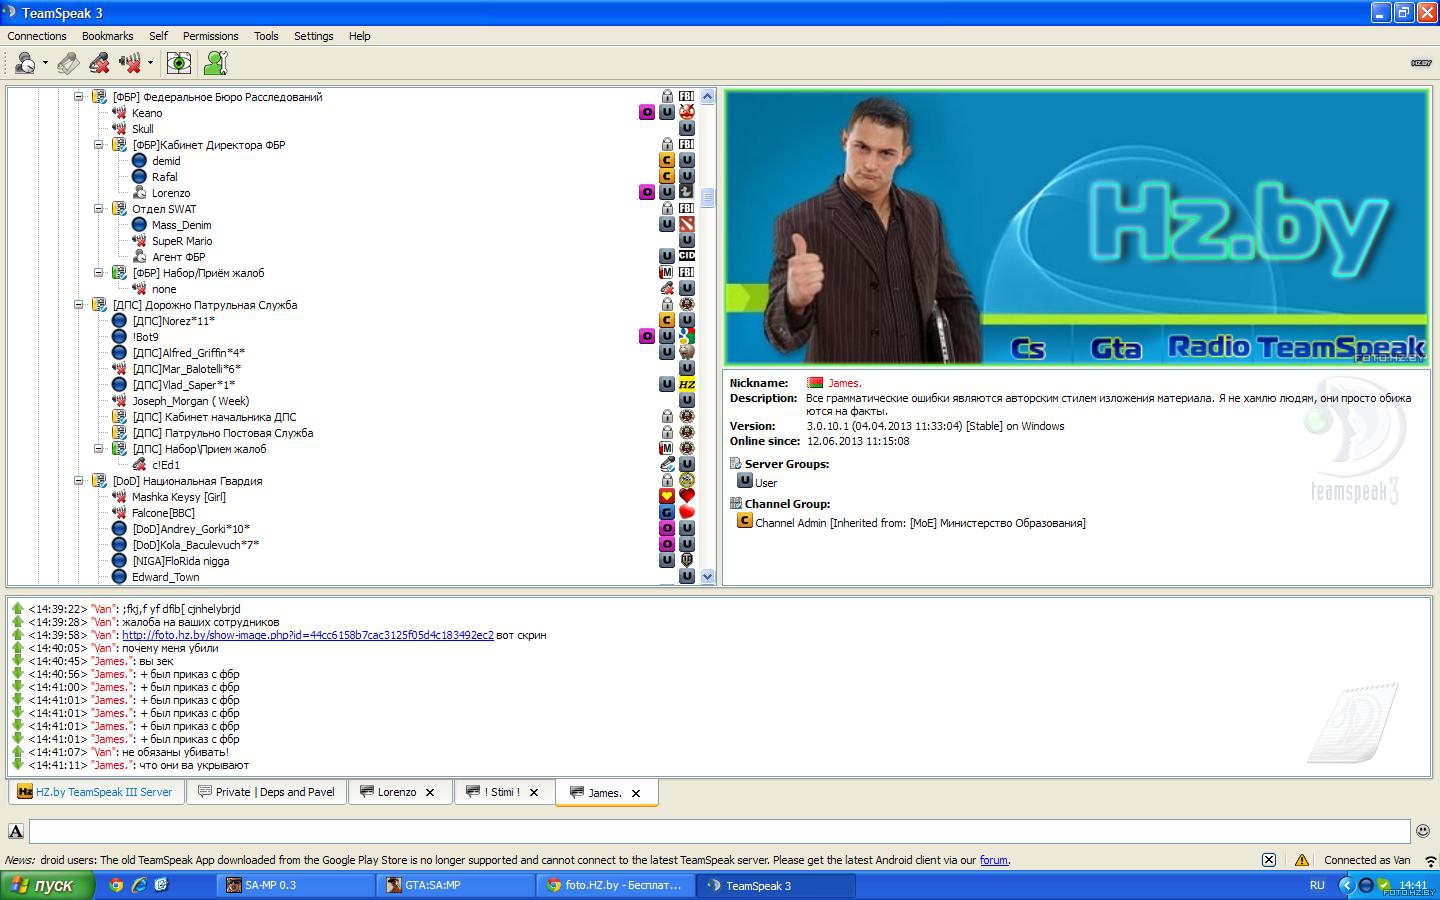This screenshot has width=1440, height=900.
Task: Click the away icon next to Агент ФБР
Action: point(139,257)
